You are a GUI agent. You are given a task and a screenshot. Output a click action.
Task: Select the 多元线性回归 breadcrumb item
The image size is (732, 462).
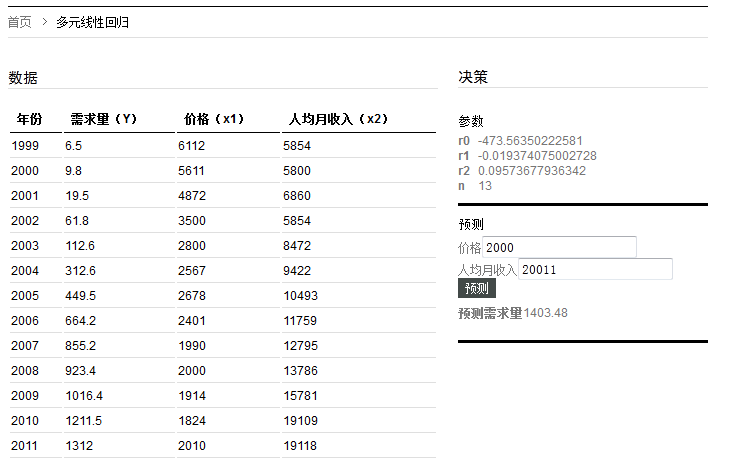(92, 22)
